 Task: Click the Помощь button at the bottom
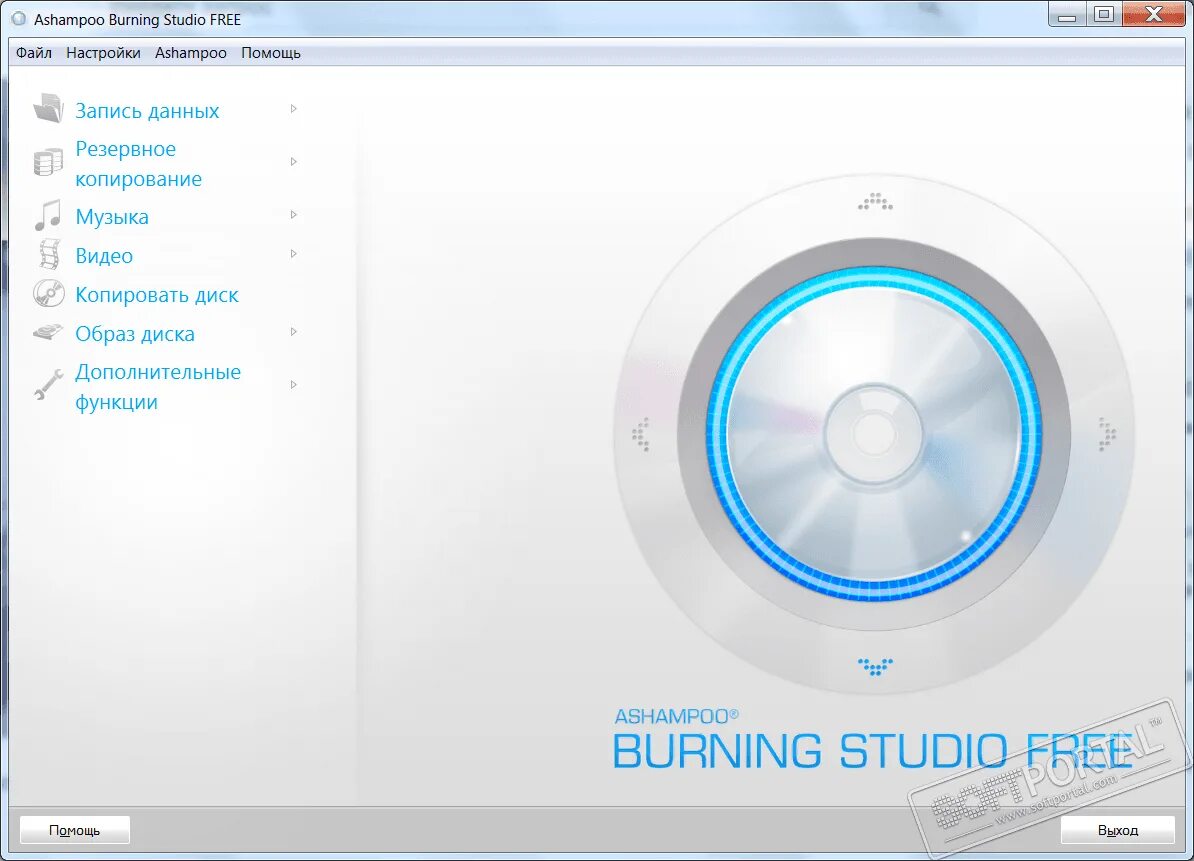tap(75, 830)
